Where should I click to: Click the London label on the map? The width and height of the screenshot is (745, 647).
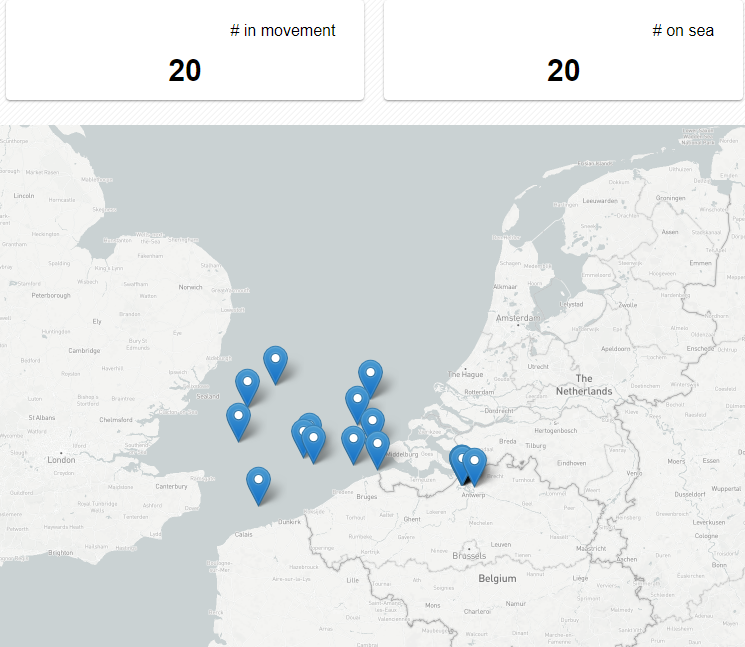(x=60, y=460)
